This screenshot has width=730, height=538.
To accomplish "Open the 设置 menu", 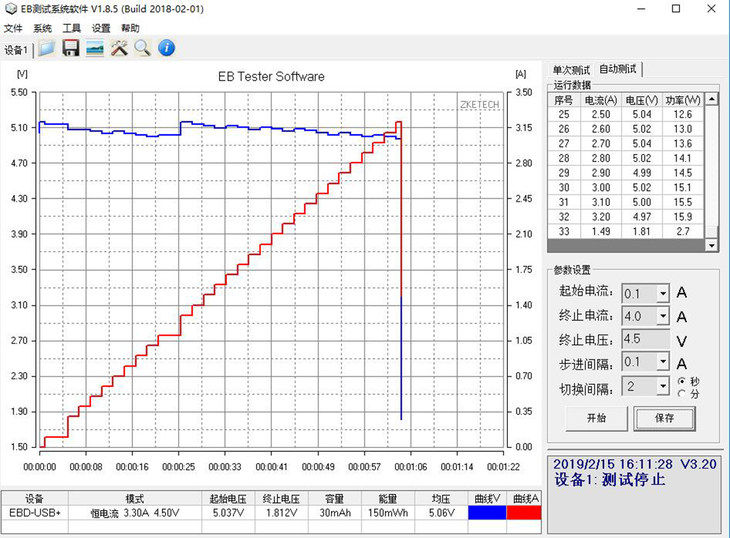I will pos(101,28).
